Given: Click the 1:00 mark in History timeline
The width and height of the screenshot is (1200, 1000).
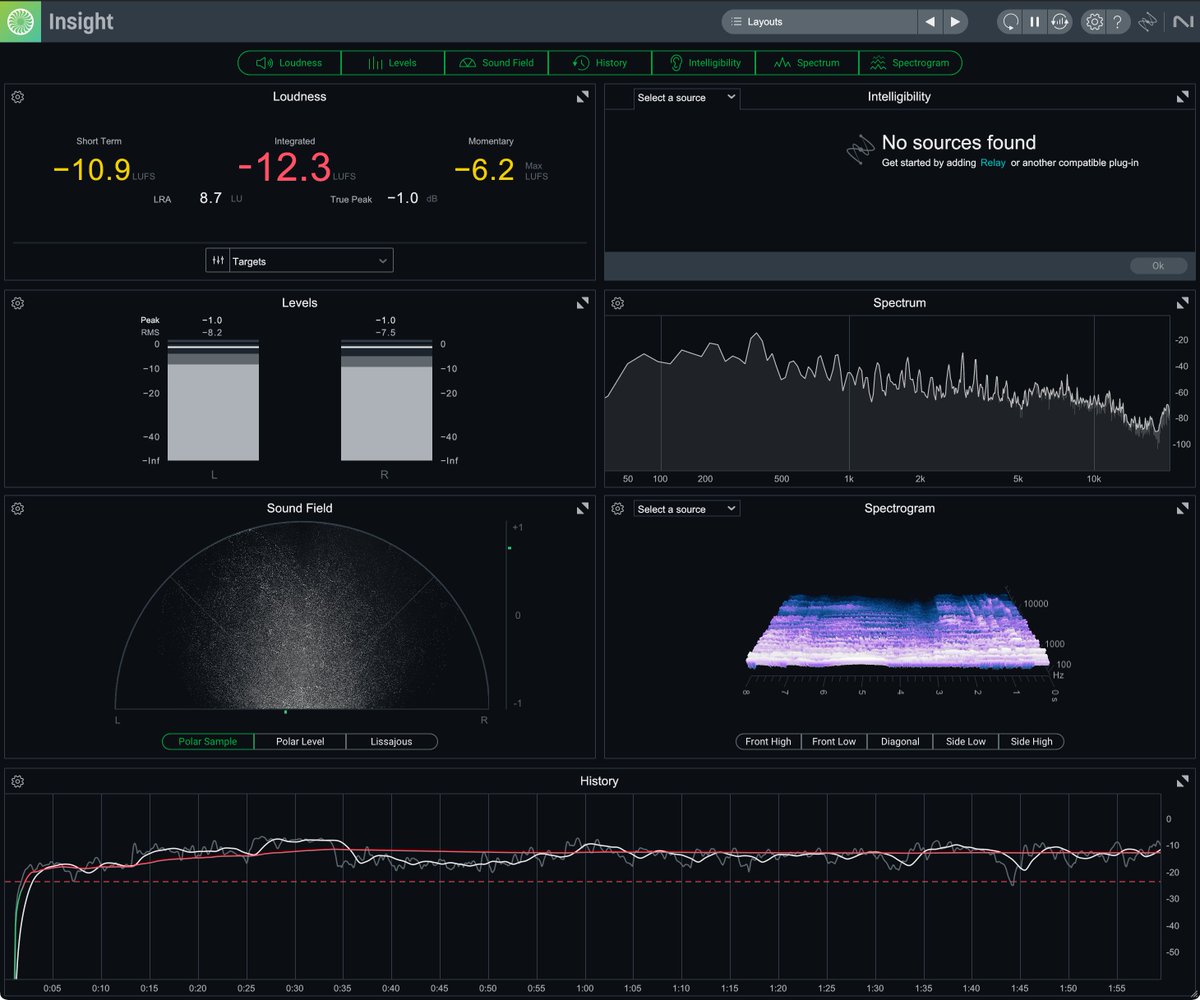Looking at the screenshot, I should [x=585, y=989].
